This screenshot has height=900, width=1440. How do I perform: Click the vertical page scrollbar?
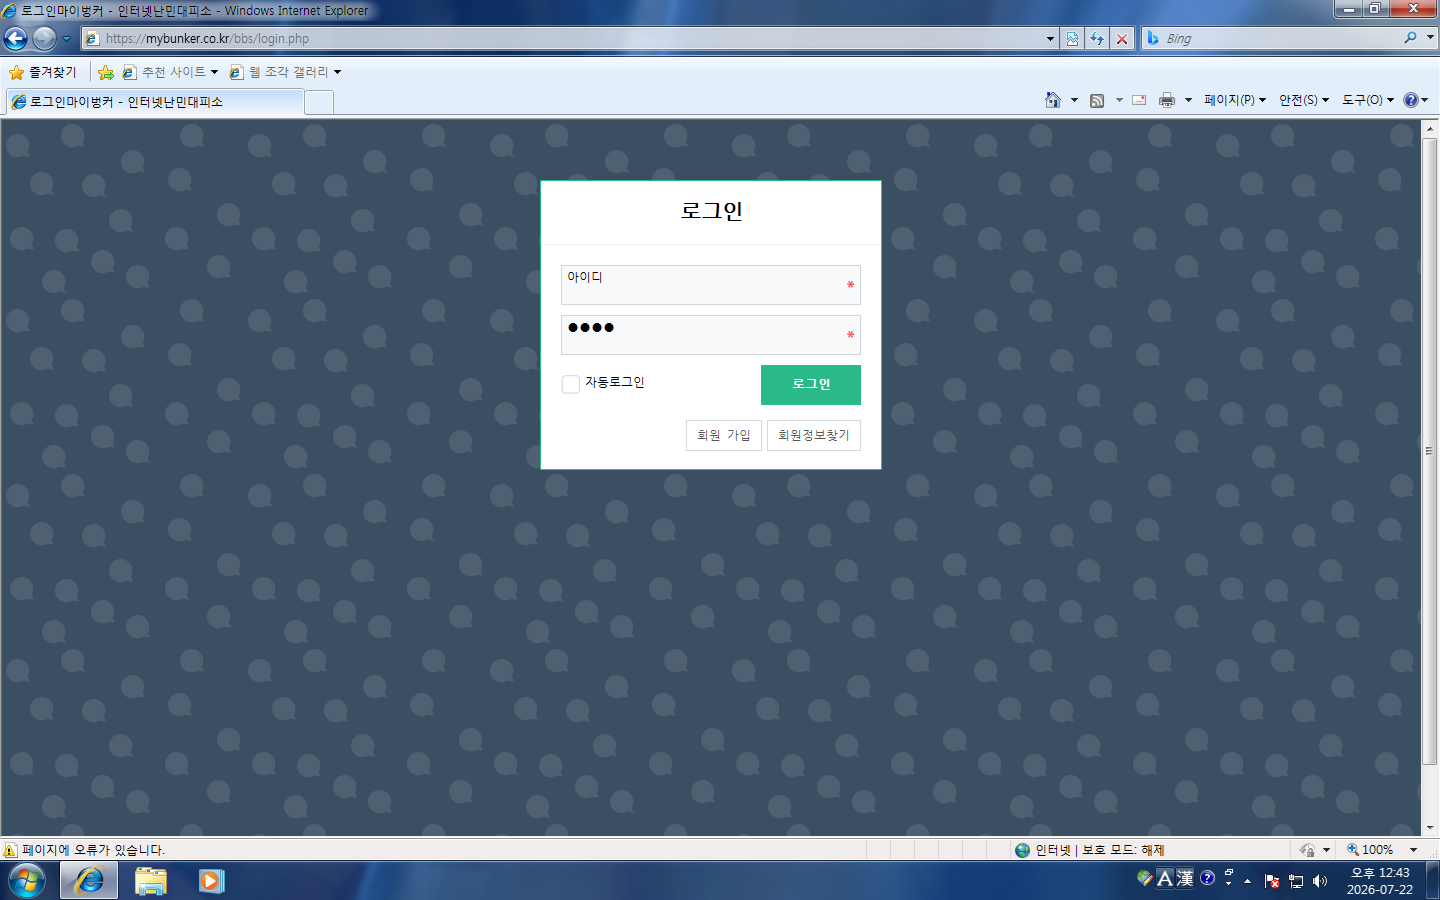tap(1430, 451)
